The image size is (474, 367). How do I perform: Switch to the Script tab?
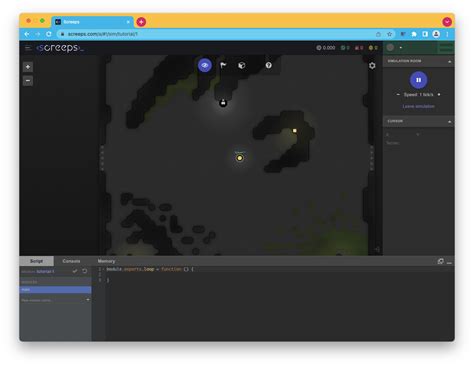(x=36, y=261)
